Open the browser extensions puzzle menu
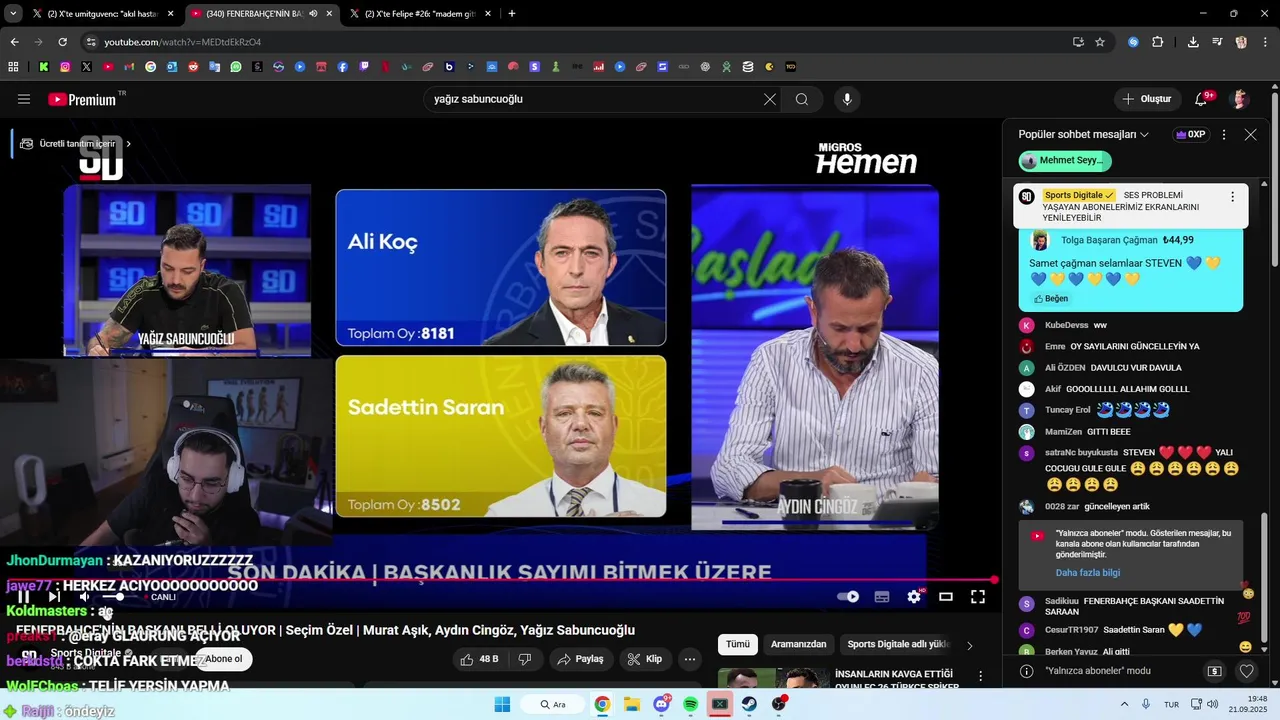 point(1158,42)
